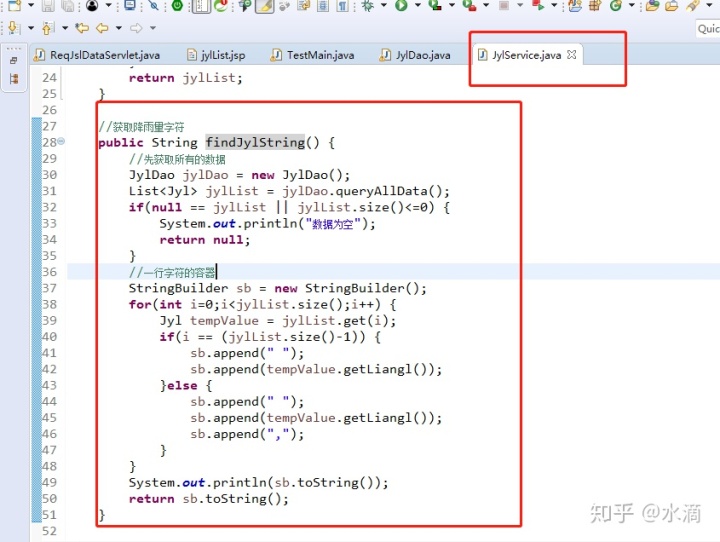Open the New wizard dropdown arrow
Viewport: 720px width, 542px height.
[x=31, y=6]
